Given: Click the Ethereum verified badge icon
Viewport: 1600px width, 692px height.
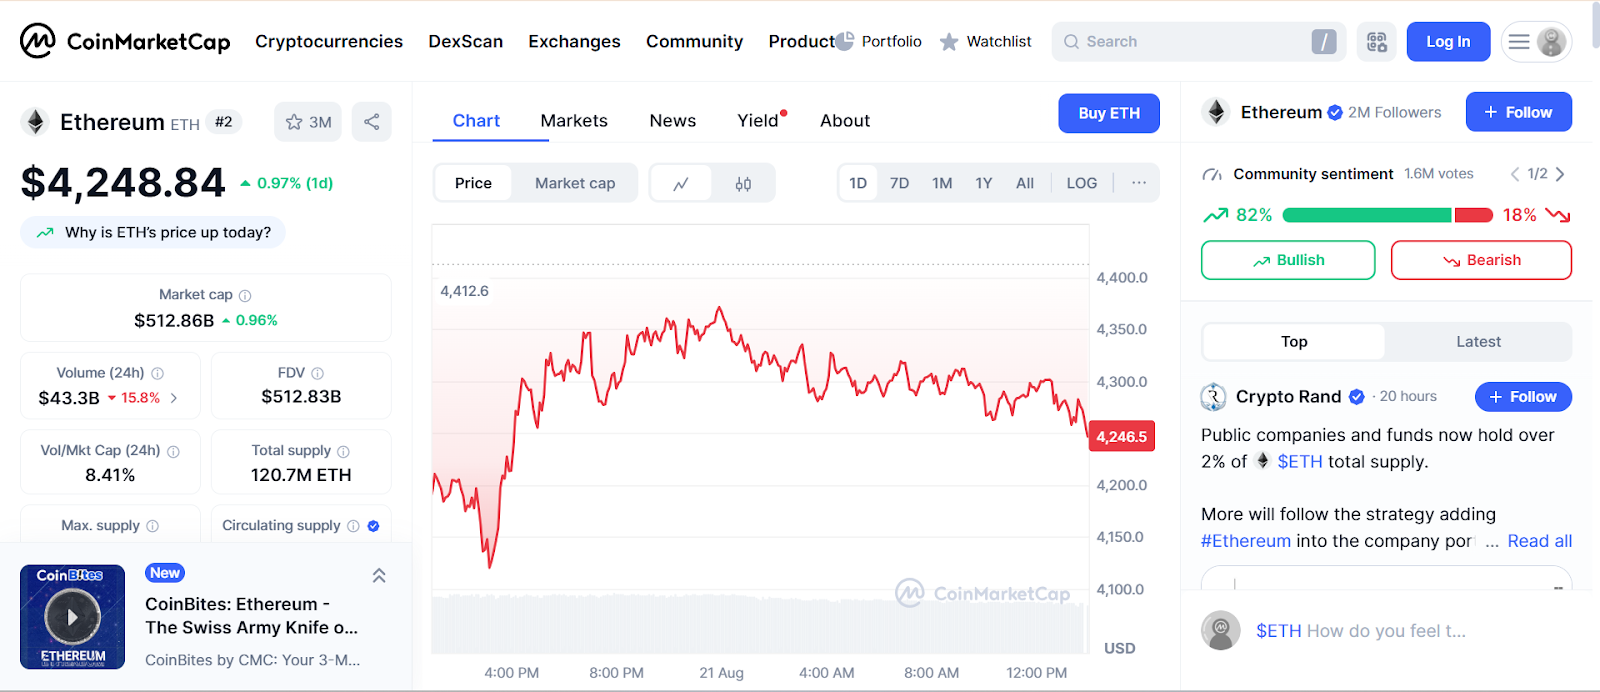Looking at the screenshot, I should click(1335, 113).
